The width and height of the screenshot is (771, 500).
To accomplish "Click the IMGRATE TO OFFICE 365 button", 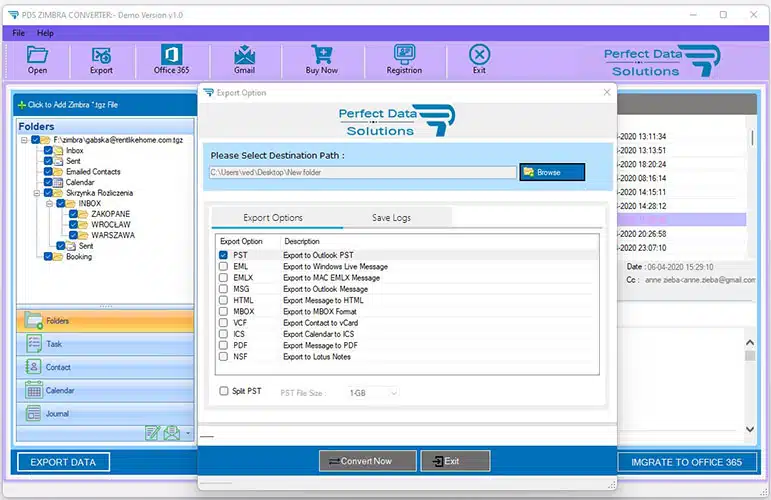I will [x=687, y=462].
